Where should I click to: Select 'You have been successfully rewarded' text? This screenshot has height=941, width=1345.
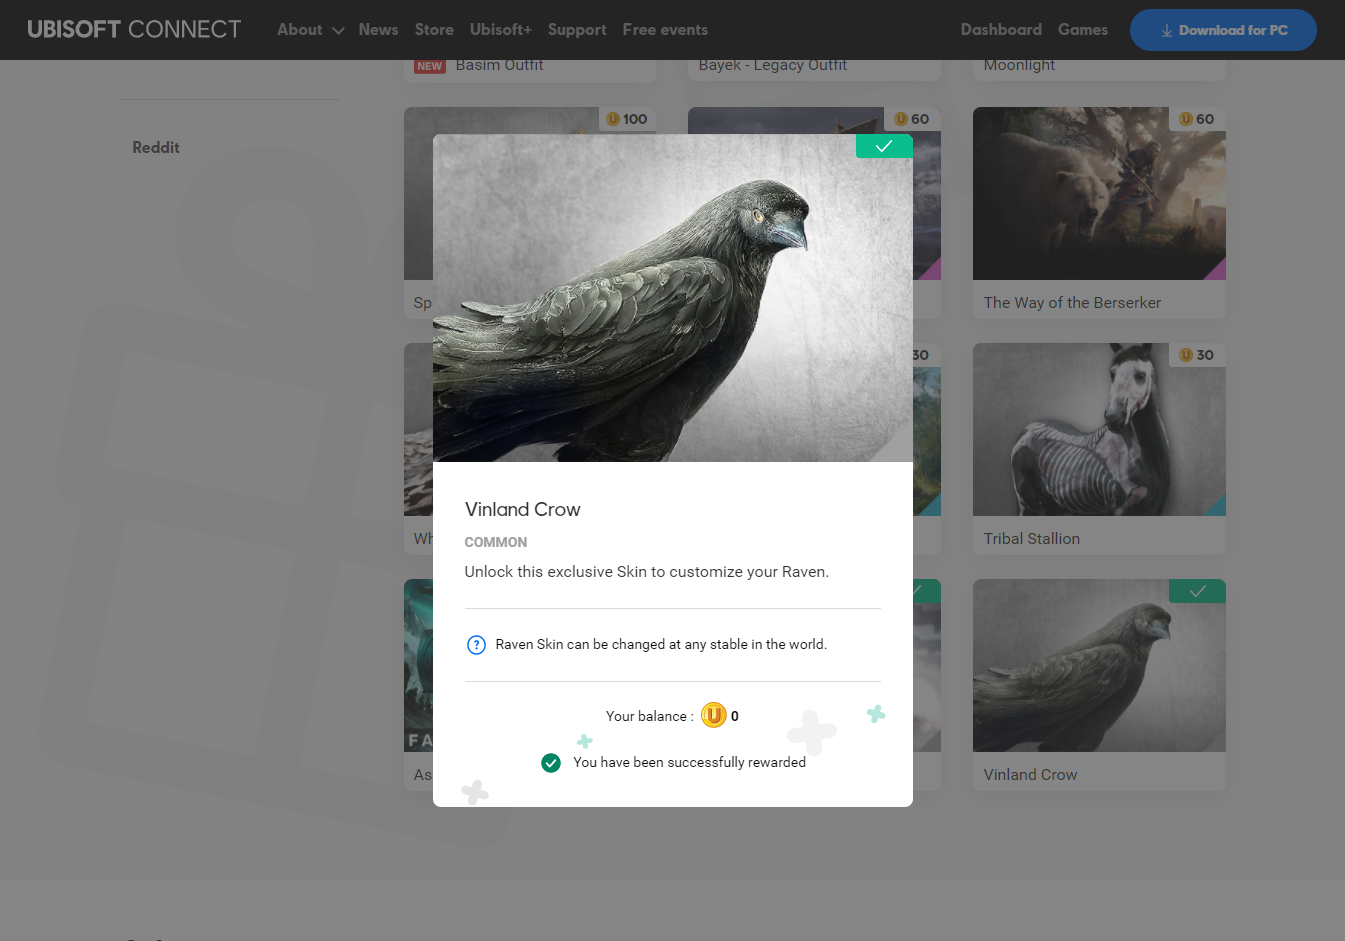689,762
